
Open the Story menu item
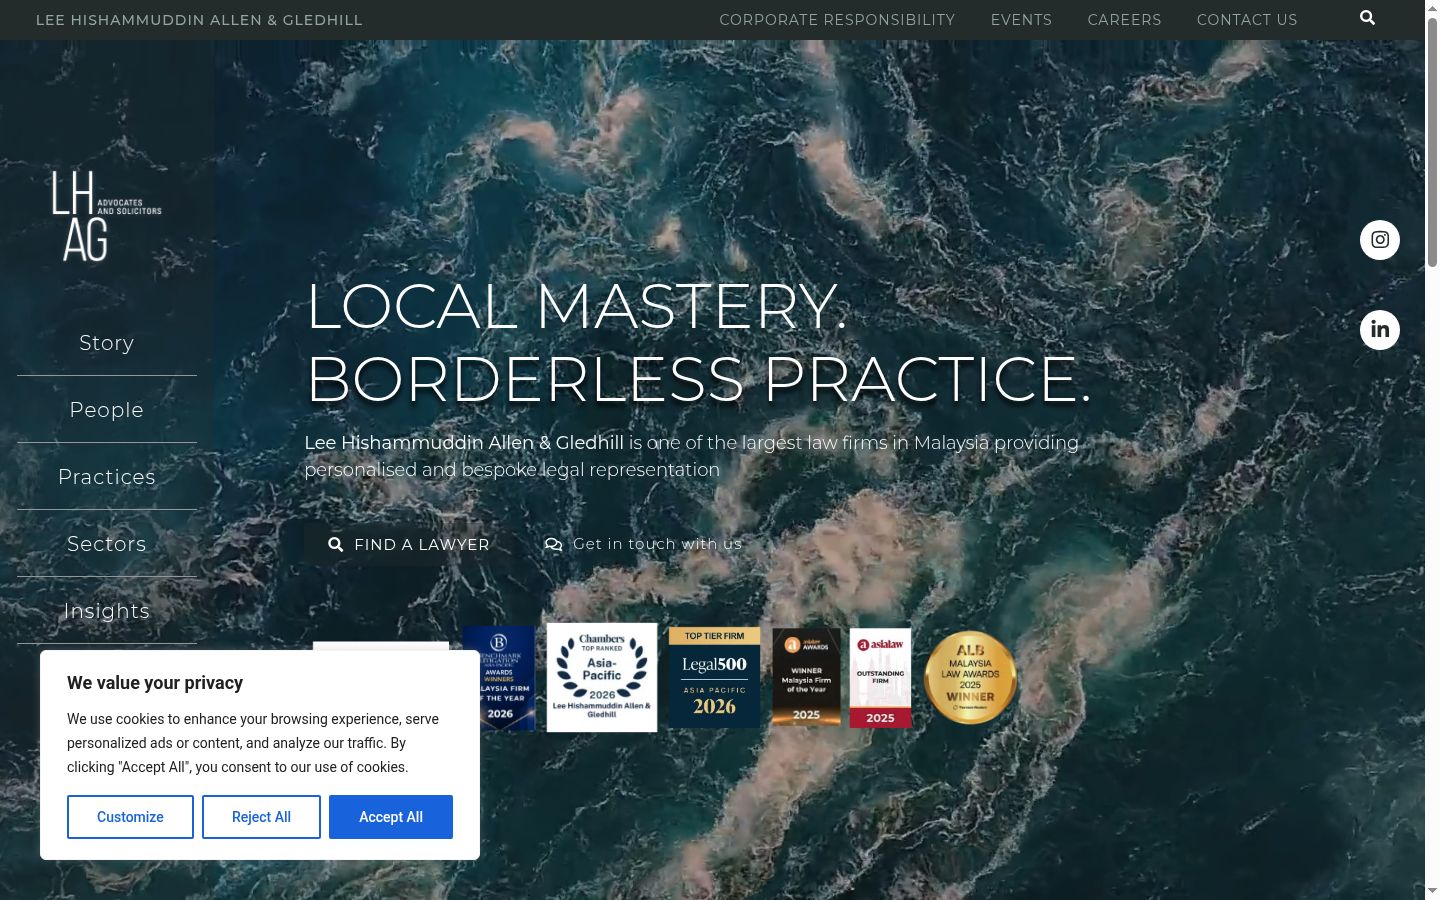click(107, 343)
